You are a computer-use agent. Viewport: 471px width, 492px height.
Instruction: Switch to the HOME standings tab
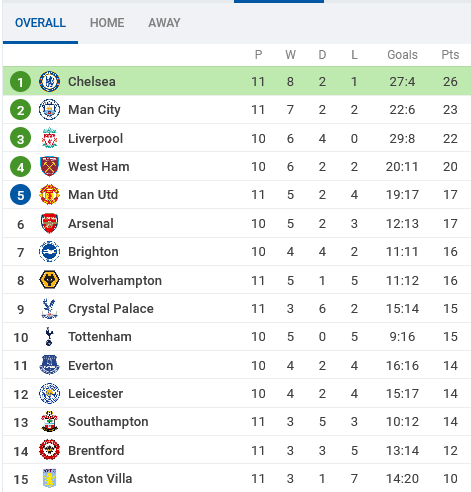[107, 23]
